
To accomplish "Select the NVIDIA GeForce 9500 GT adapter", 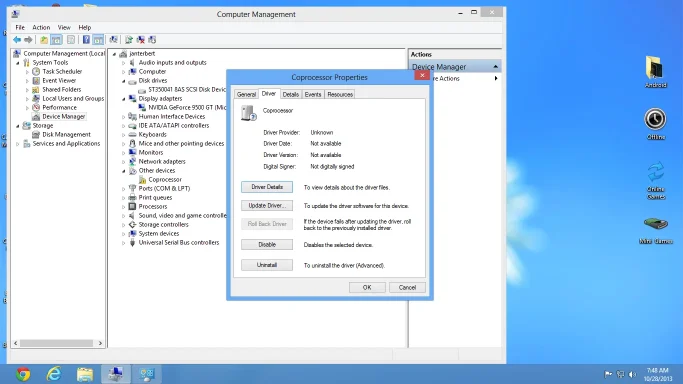I will click(x=187, y=108).
